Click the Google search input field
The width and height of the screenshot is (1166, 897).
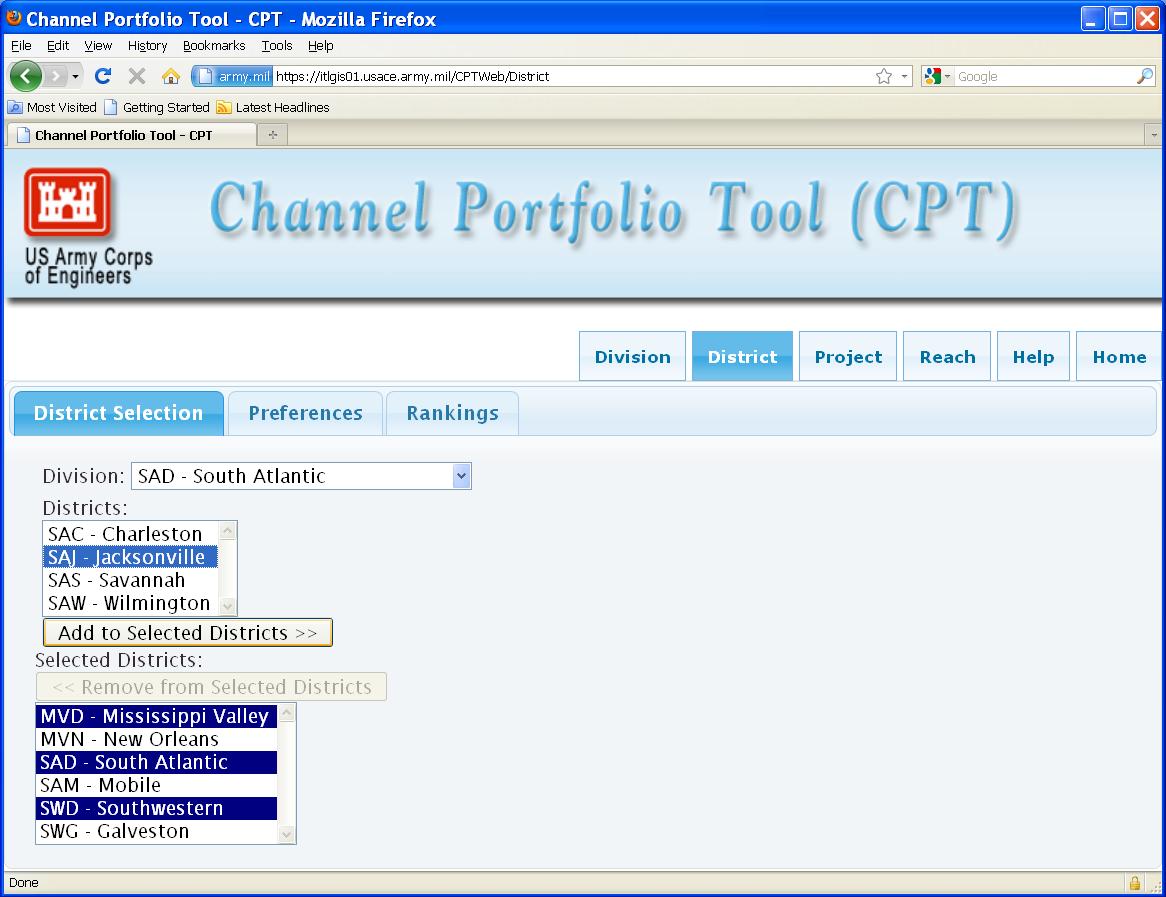1045,76
